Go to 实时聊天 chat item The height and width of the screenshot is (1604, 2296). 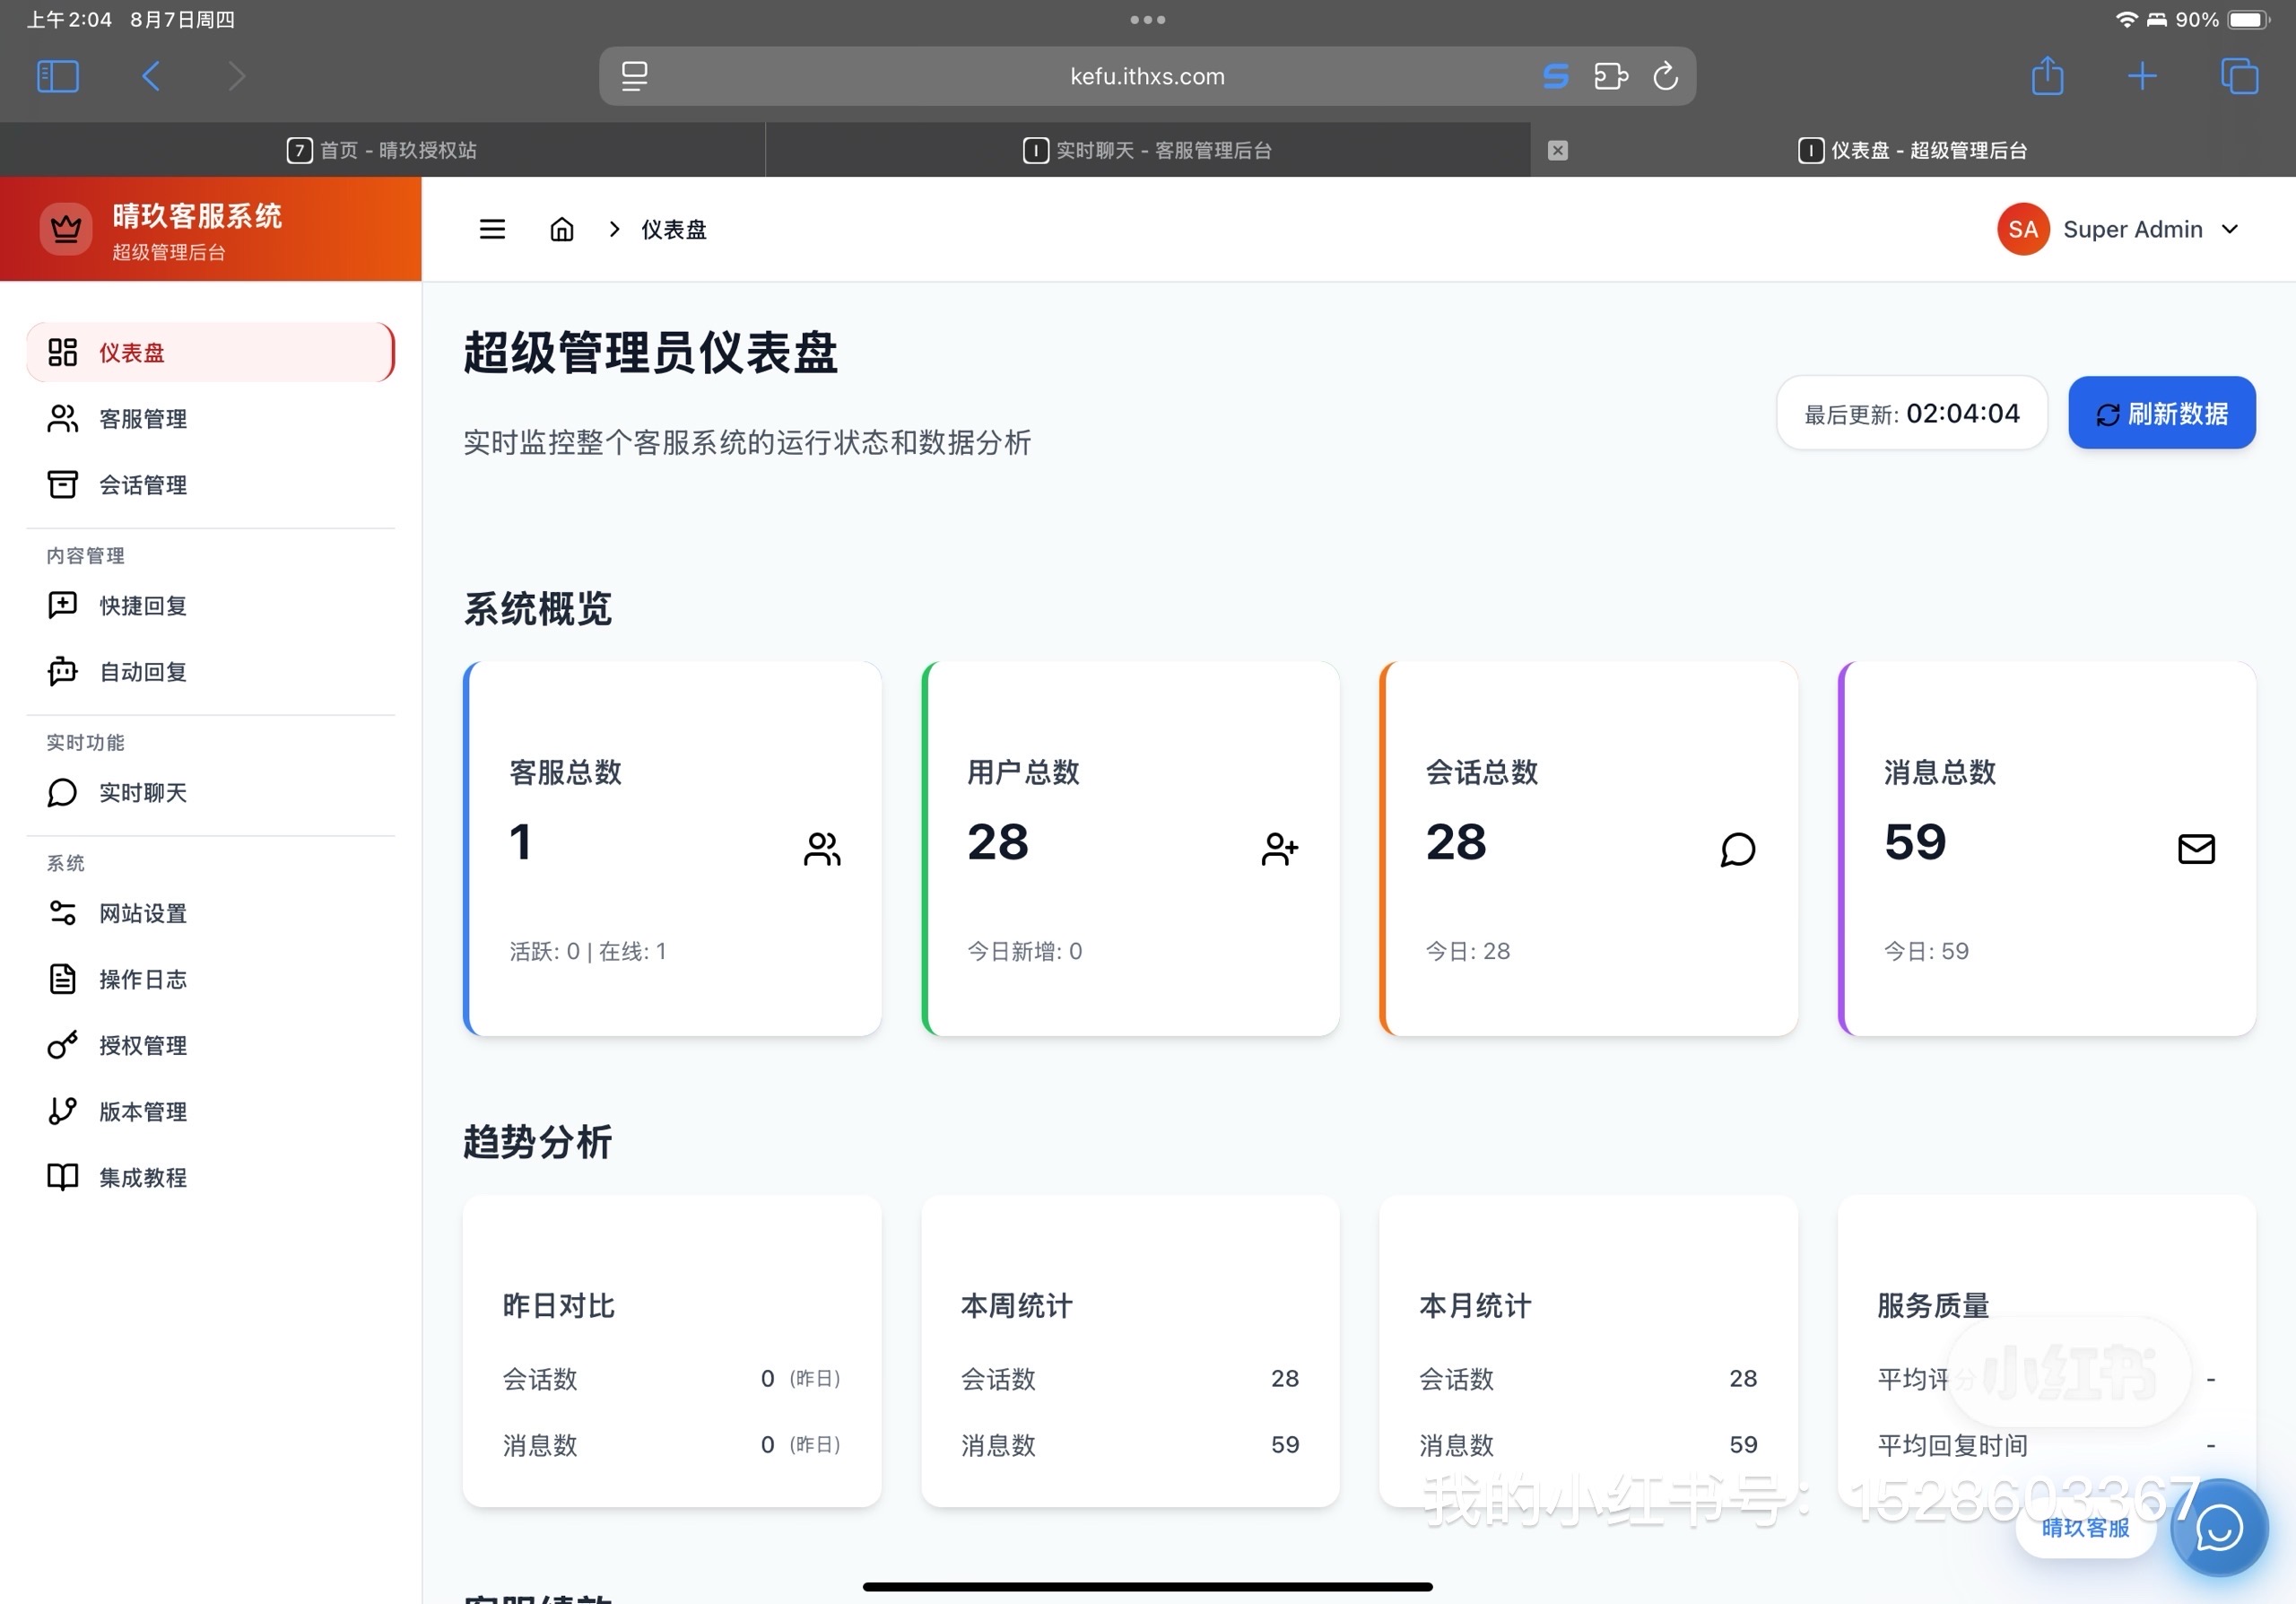coord(142,793)
